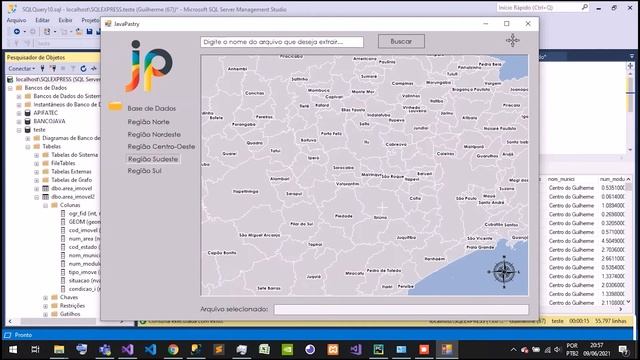This screenshot has width=640, height=360.
Task: Click the yellow folder icon beside Base de Dados
Action: tap(116, 107)
